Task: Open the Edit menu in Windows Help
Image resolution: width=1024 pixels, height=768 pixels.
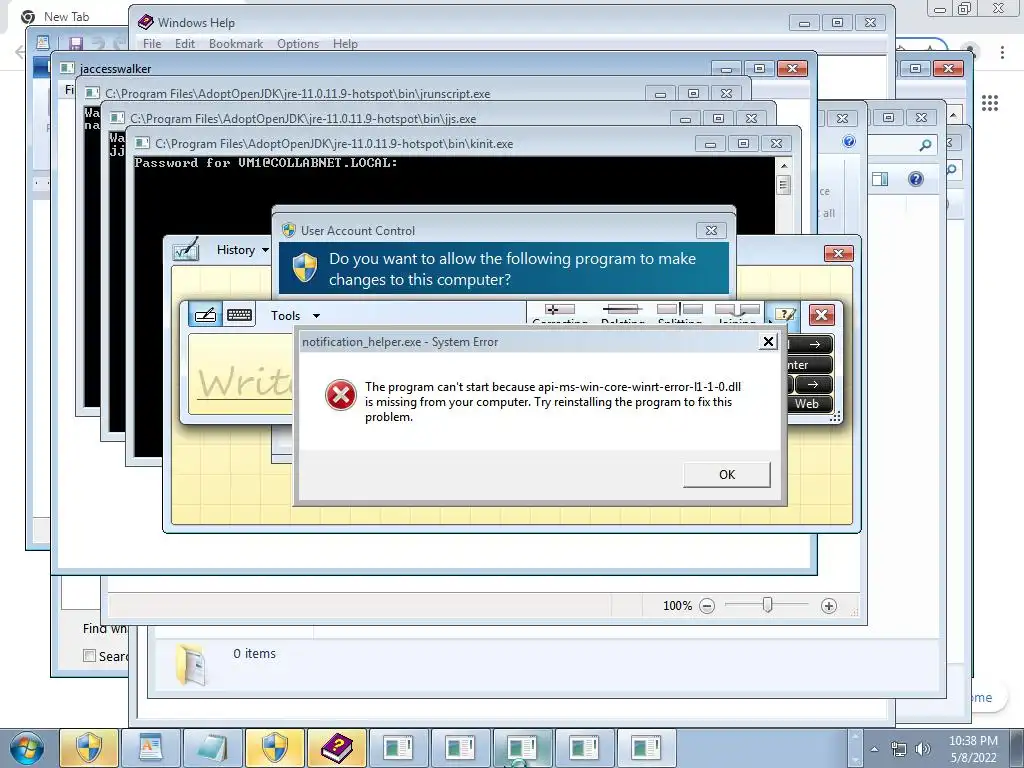Action: pyautogui.click(x=185, y=44)
